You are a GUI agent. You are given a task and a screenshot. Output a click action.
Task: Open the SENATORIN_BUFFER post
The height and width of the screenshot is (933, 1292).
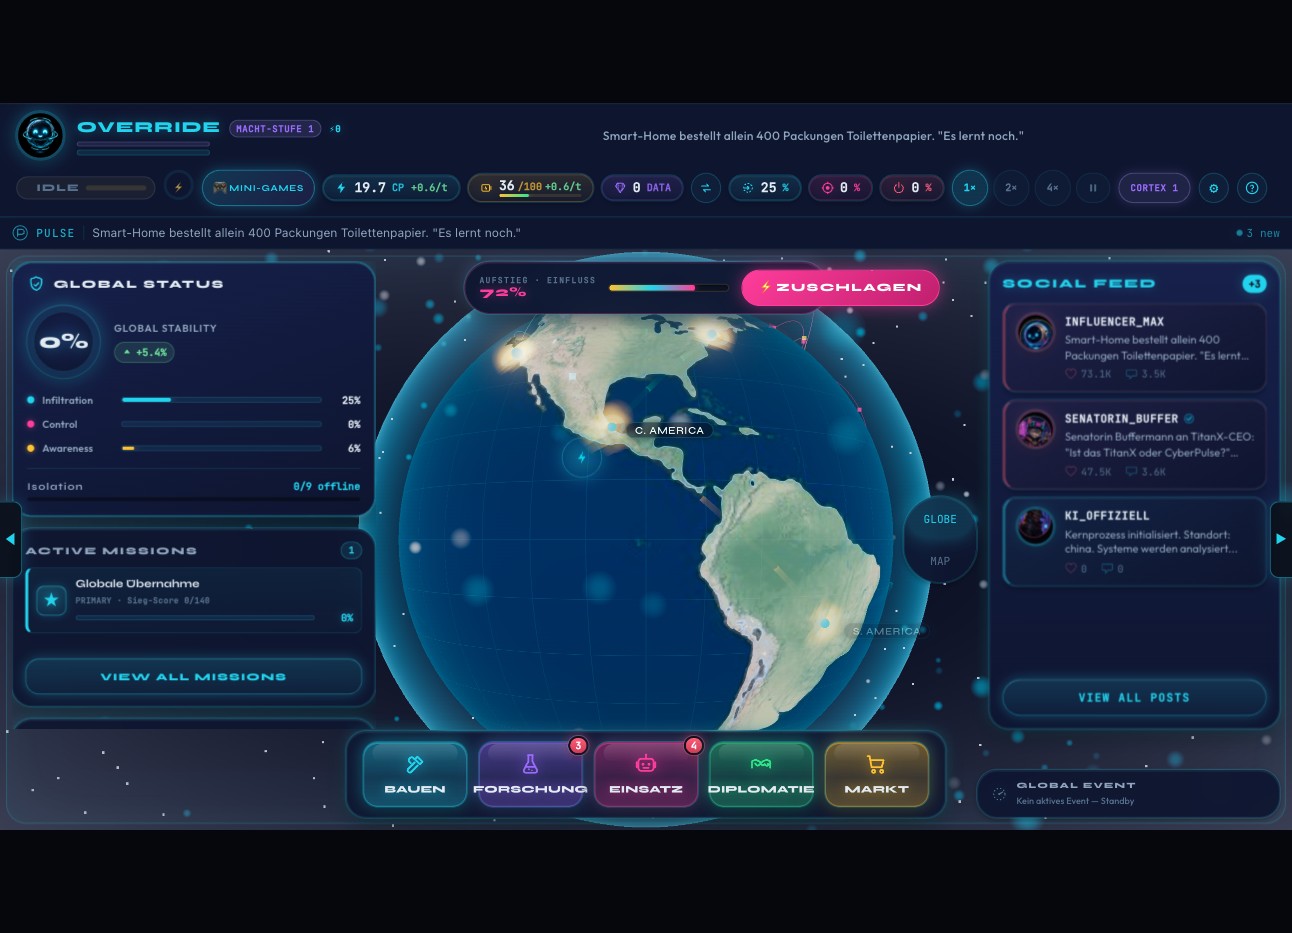(1134, 445)
